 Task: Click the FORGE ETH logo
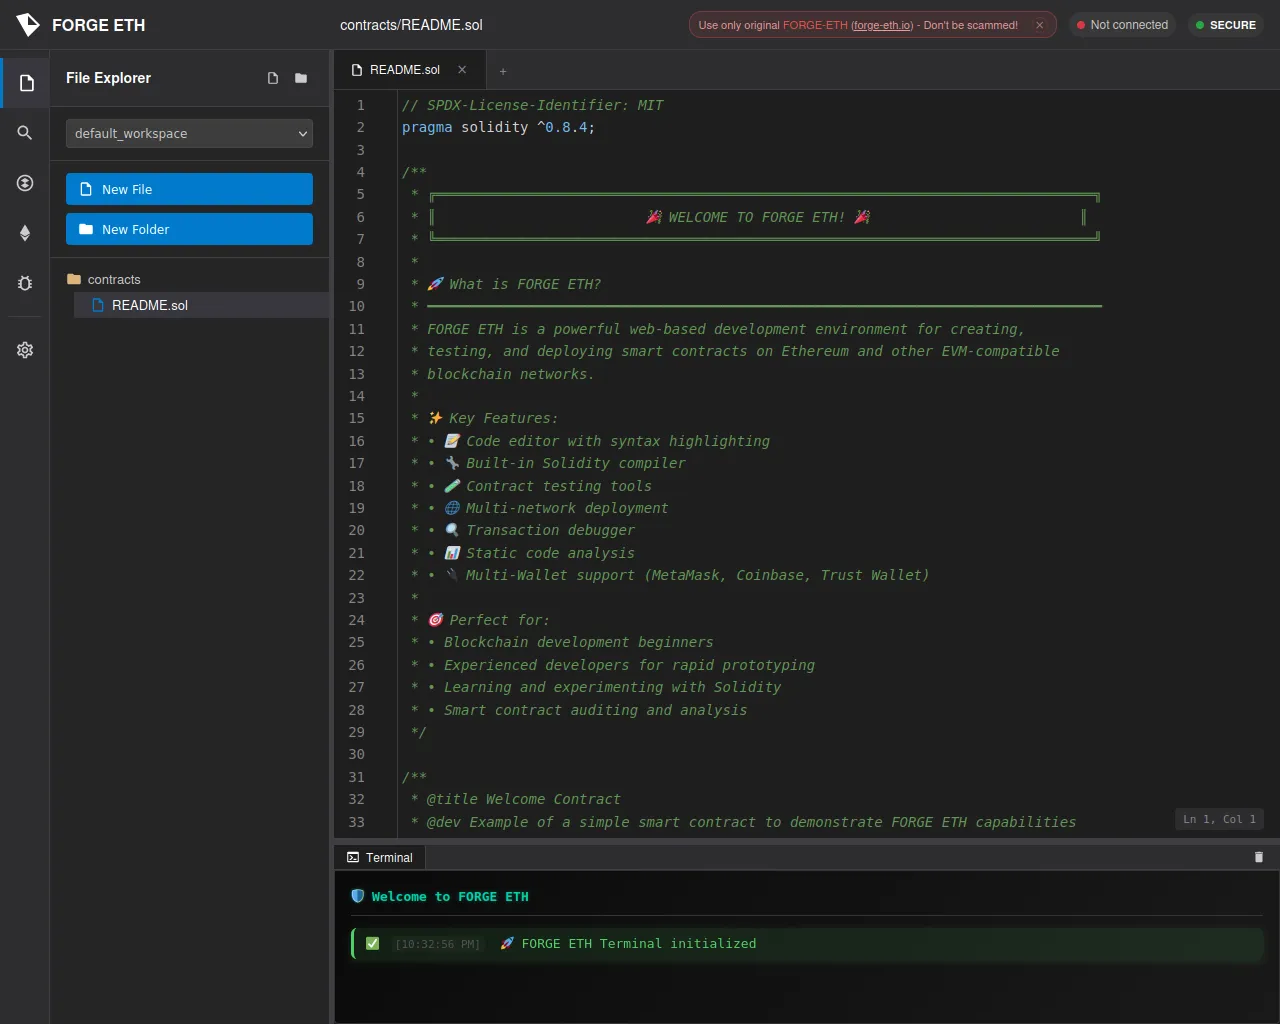[x=28, y=25]
